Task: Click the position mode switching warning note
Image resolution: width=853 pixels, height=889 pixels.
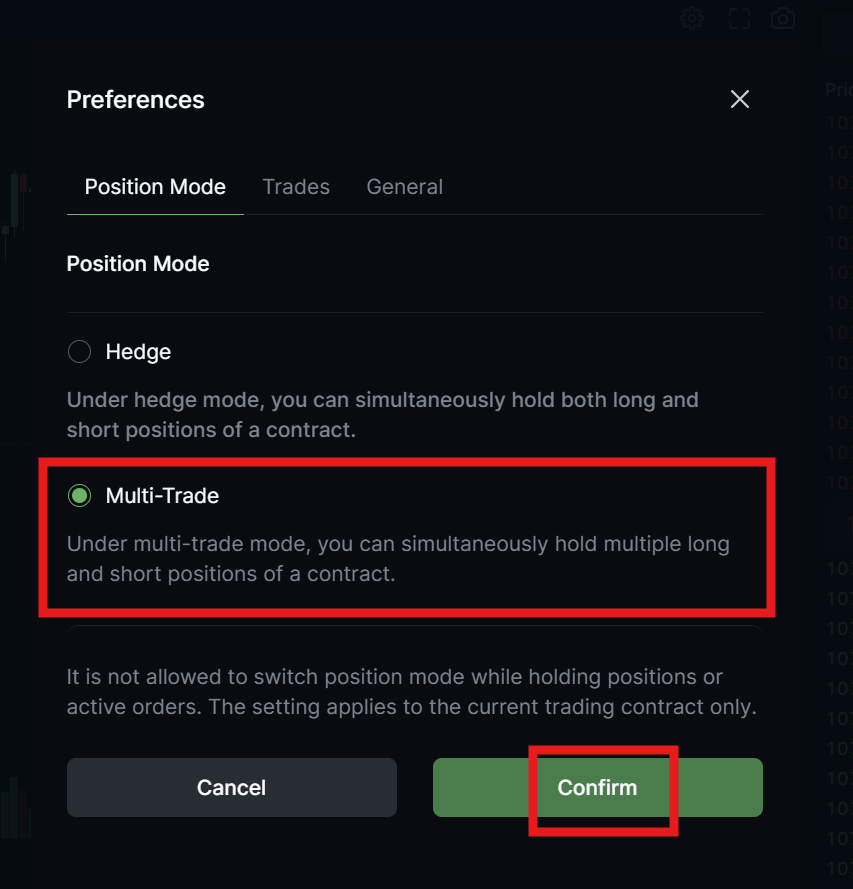Action: 410,692
